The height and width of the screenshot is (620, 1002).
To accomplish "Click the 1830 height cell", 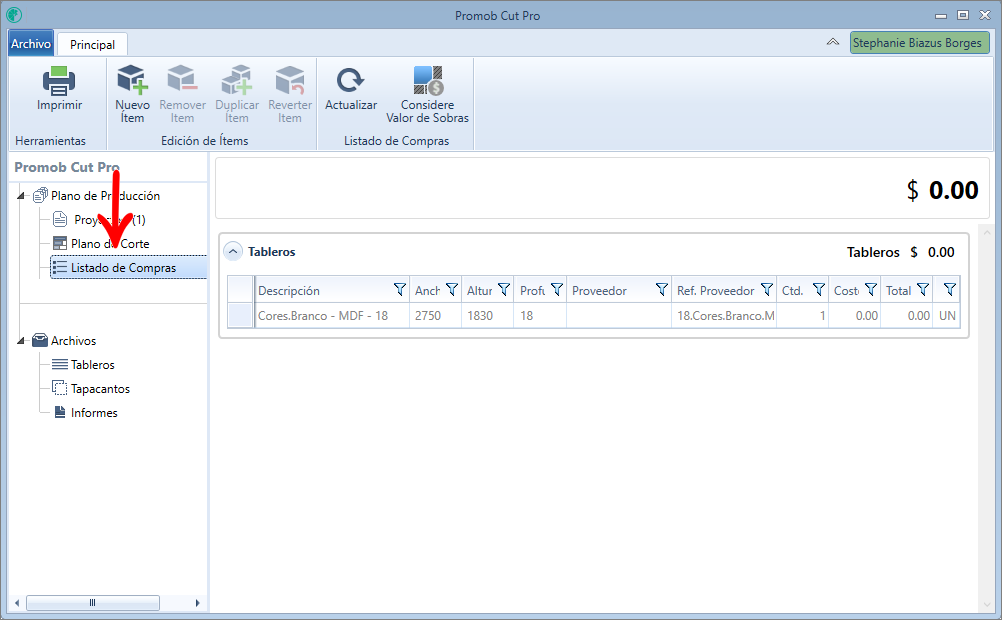I will pos(488,315).
